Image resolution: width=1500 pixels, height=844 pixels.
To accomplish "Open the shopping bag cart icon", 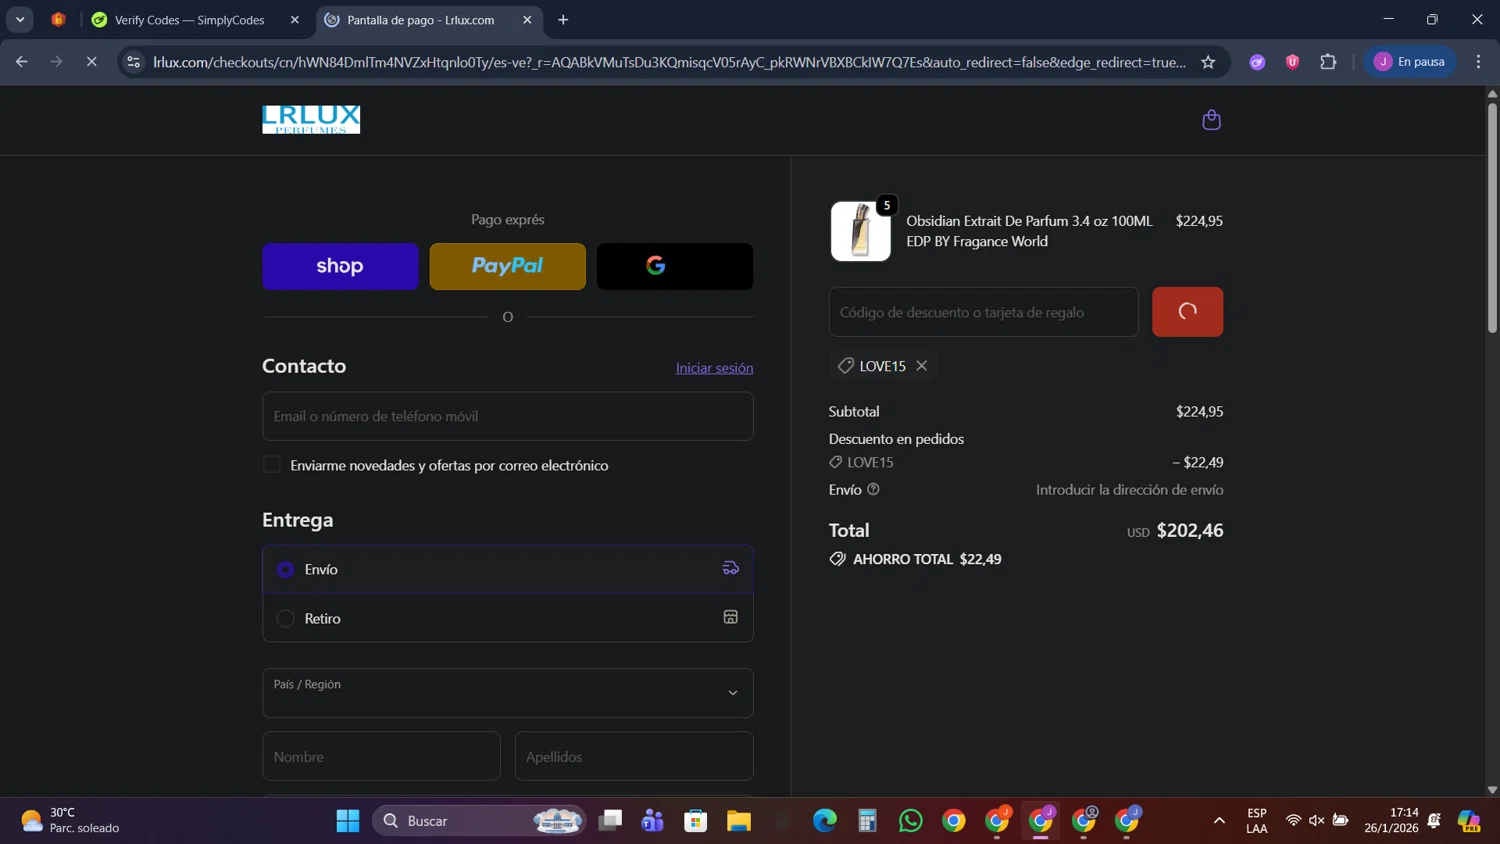I will click(x=1211, y=120).
